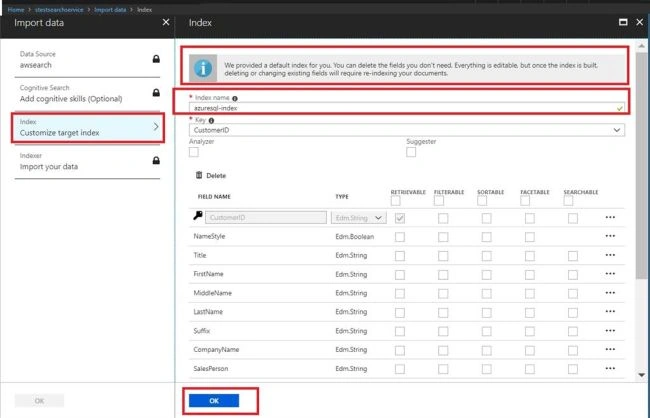Mark Title field as retrievable
Screen dimensions: 650x418
400,256
